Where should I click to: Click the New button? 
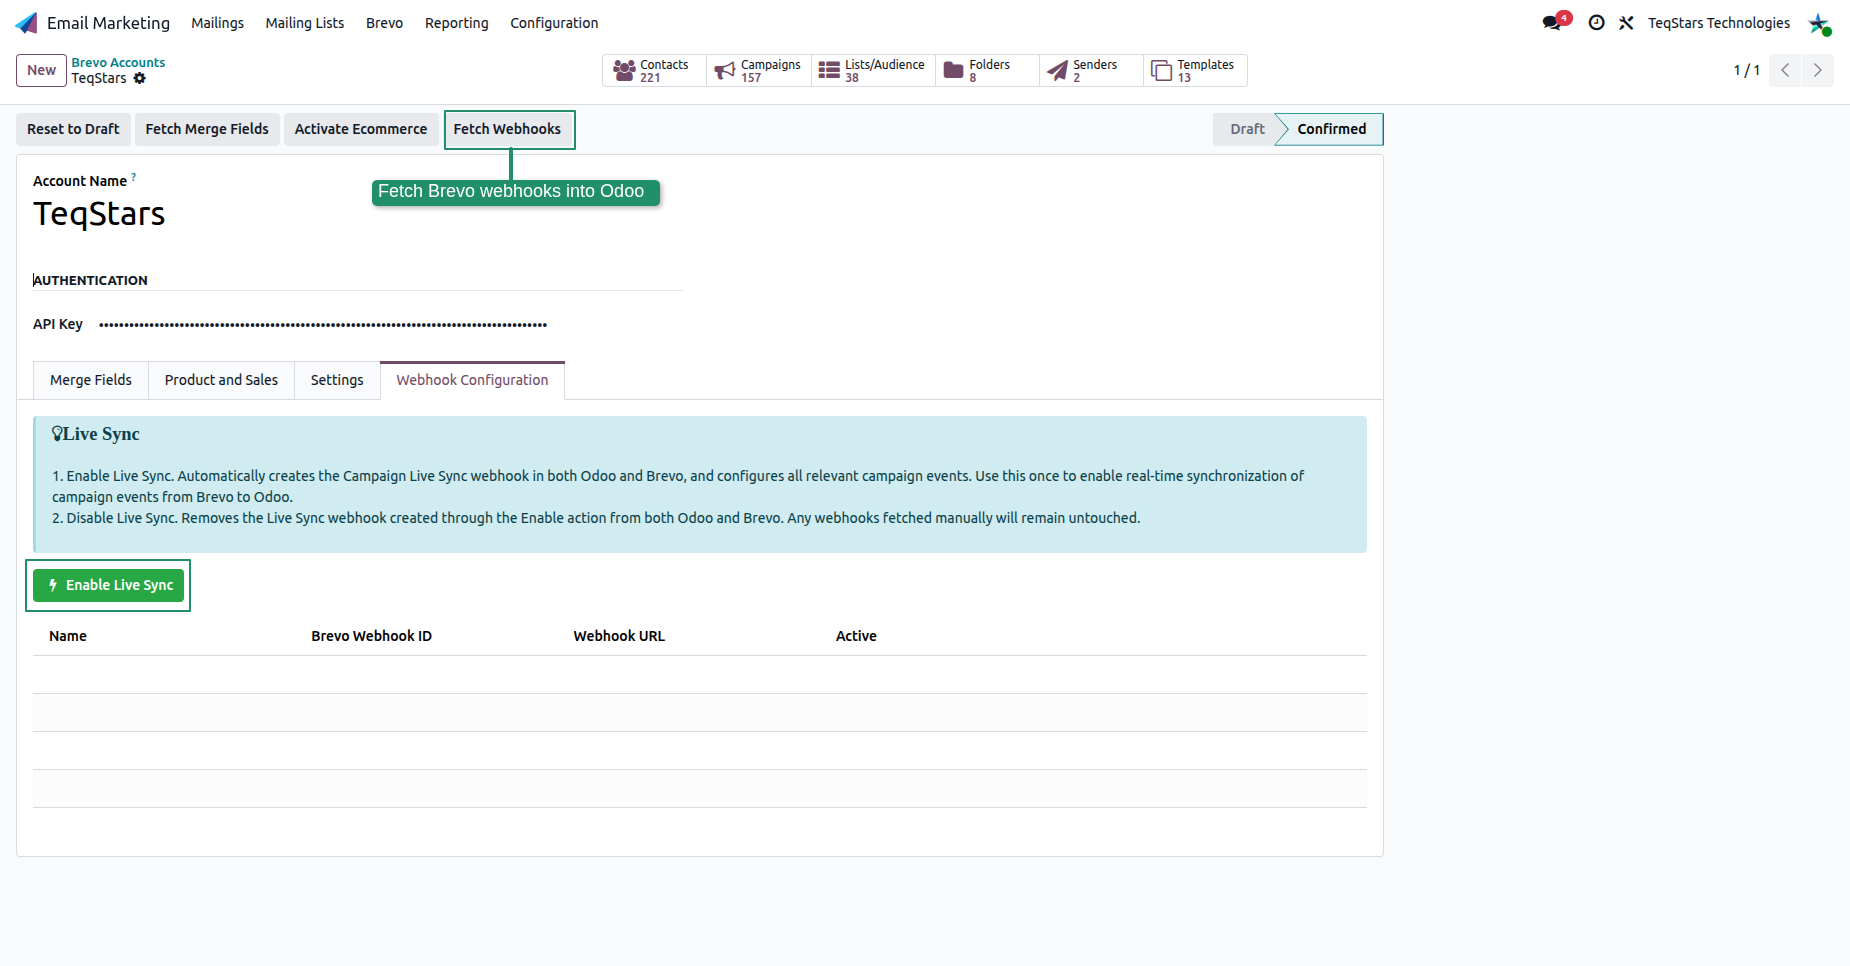click(x=41, y=70)
